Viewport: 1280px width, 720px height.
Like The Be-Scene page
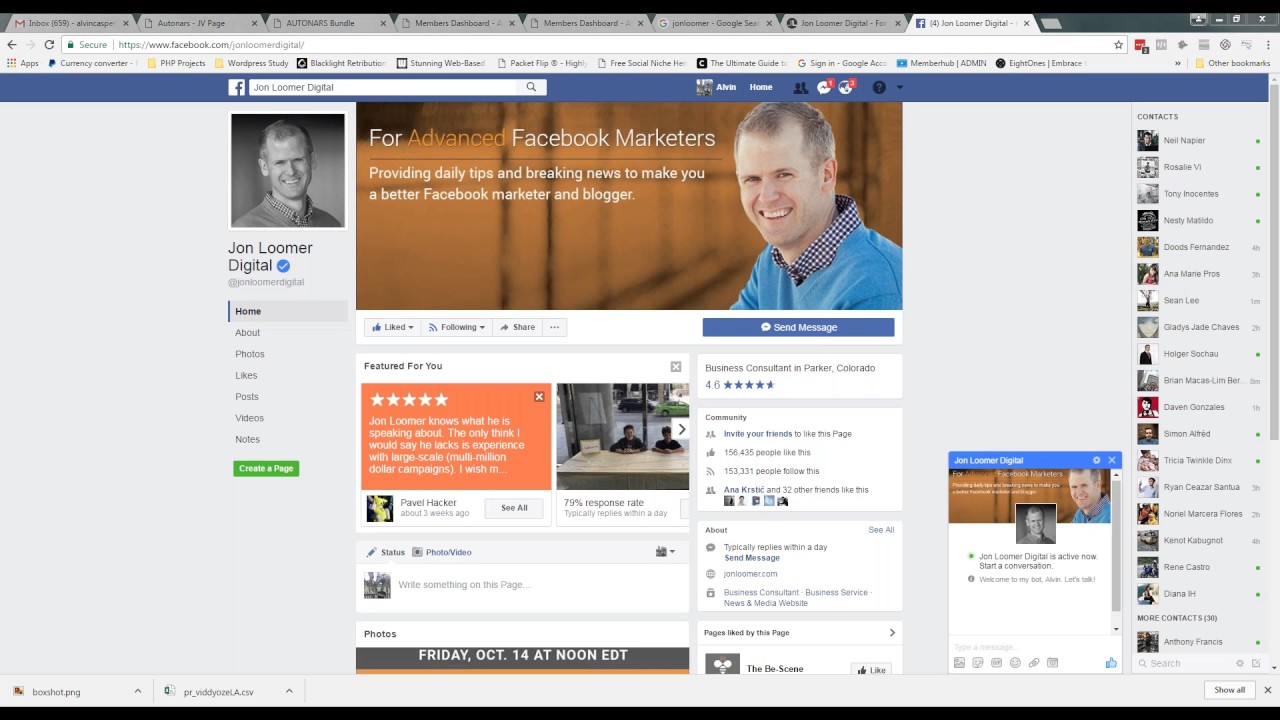871,670
